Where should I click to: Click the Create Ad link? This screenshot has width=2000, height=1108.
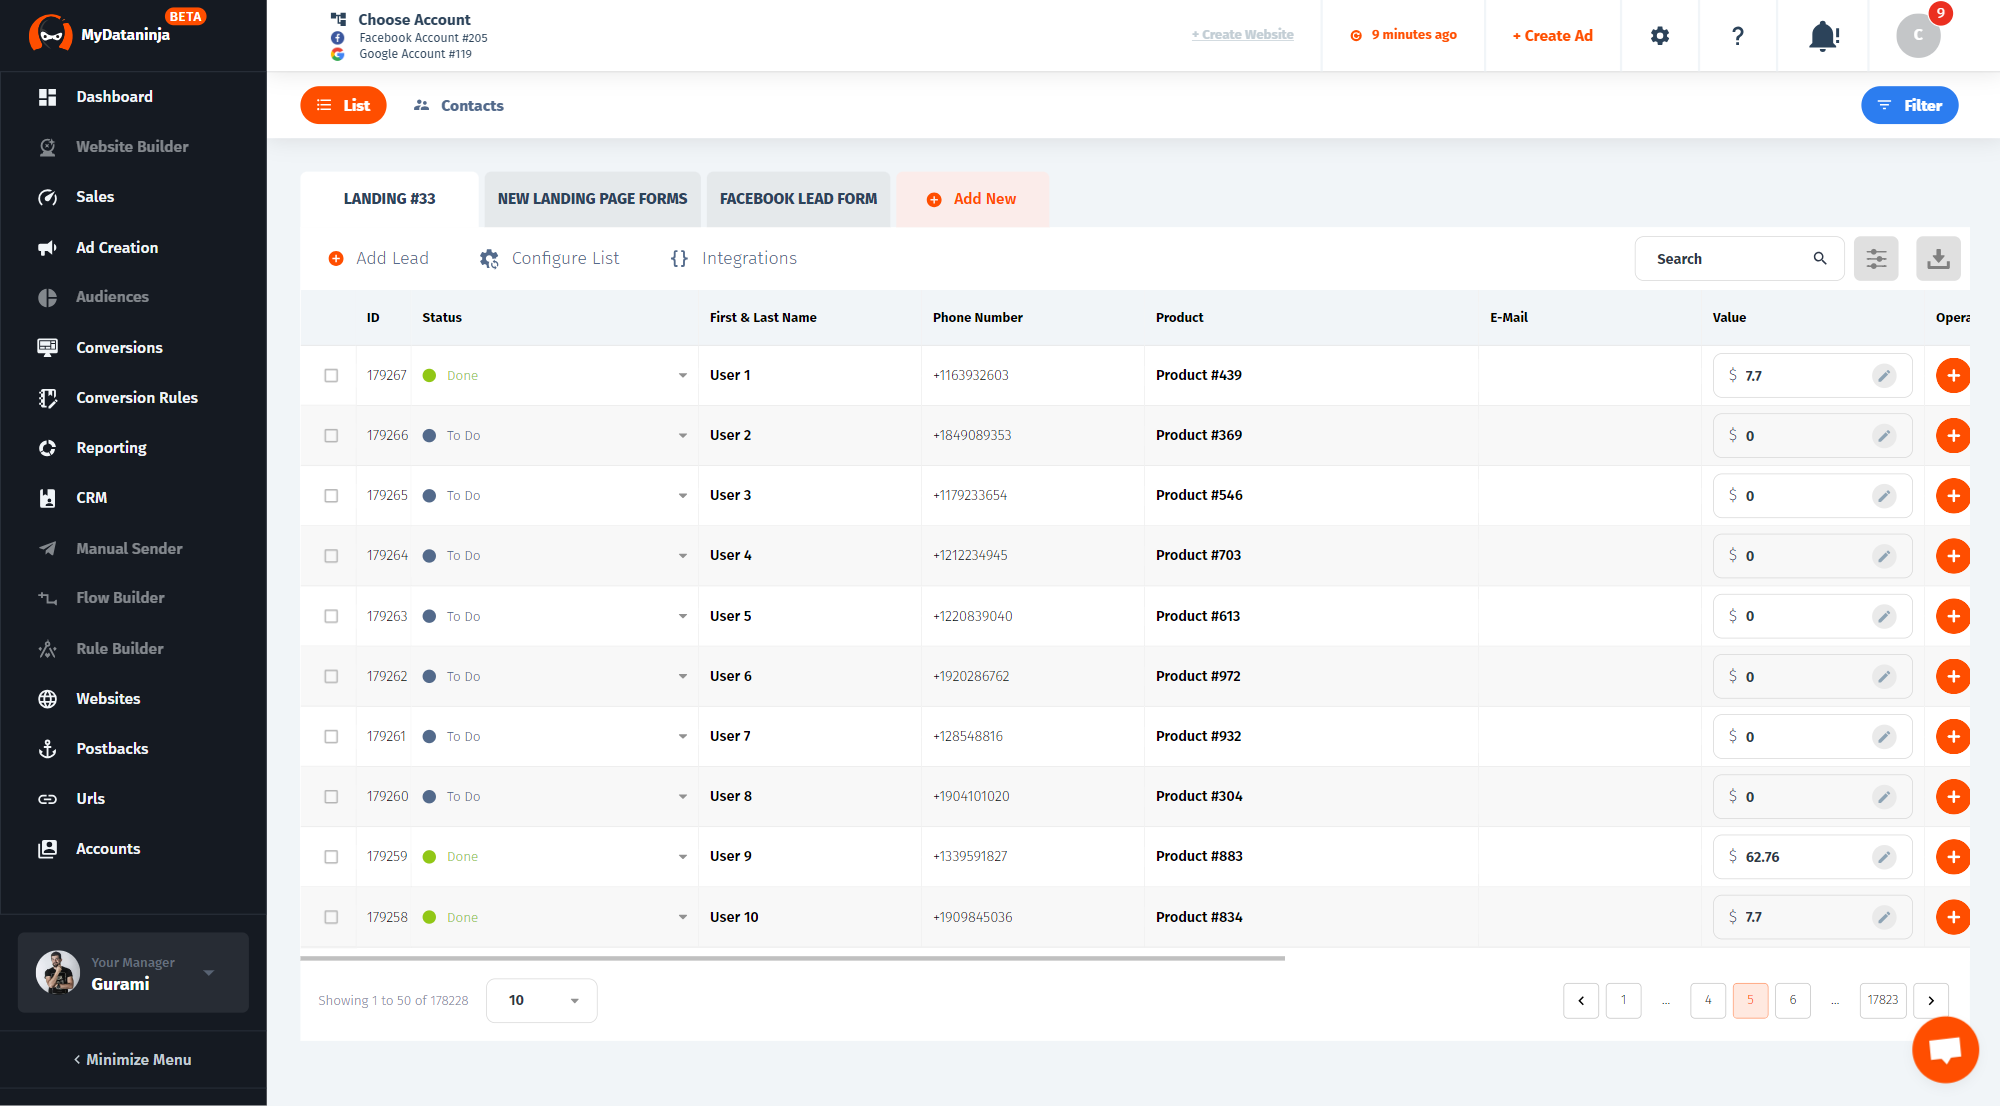1552,36
